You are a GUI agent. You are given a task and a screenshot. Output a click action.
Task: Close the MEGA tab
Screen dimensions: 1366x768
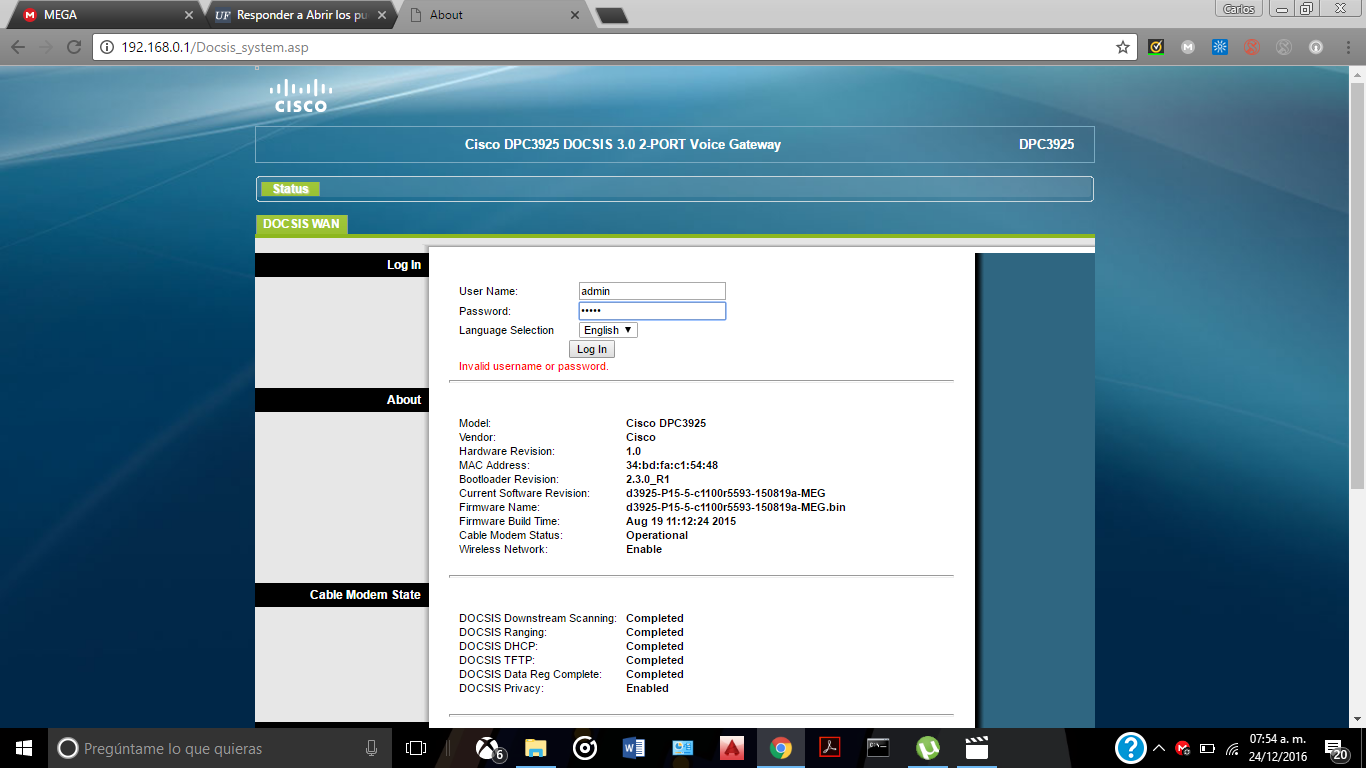(189, 15)
